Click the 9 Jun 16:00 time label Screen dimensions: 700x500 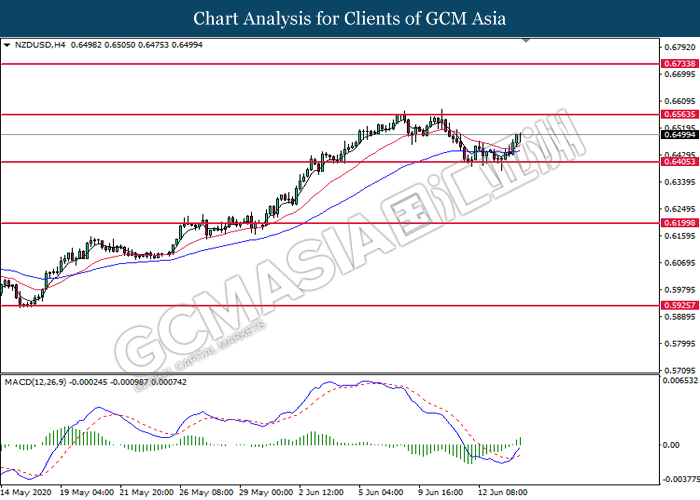click(x=441, y=492)
